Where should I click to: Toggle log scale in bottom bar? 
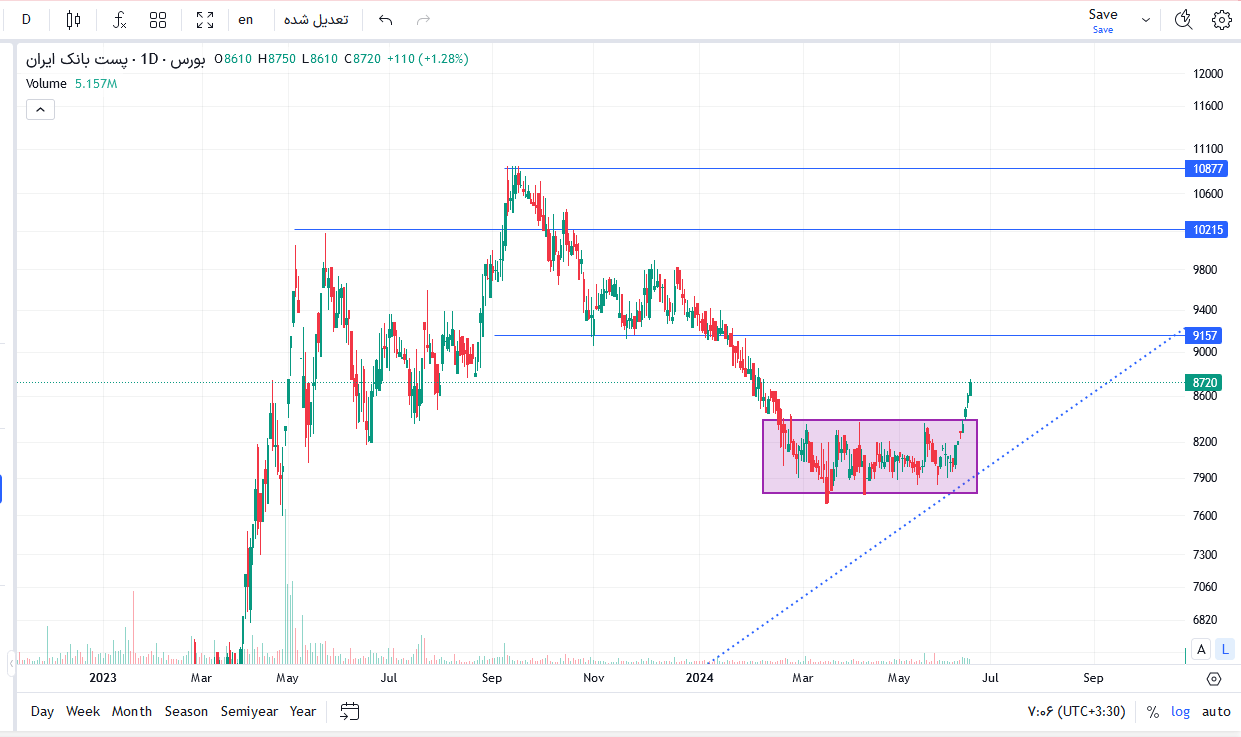point(1181,712)
